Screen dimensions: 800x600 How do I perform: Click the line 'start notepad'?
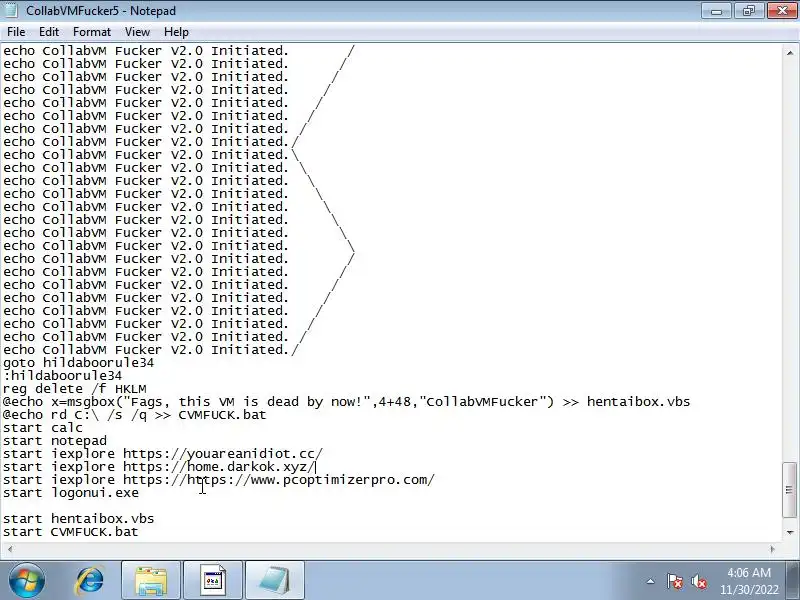[55, 441]
